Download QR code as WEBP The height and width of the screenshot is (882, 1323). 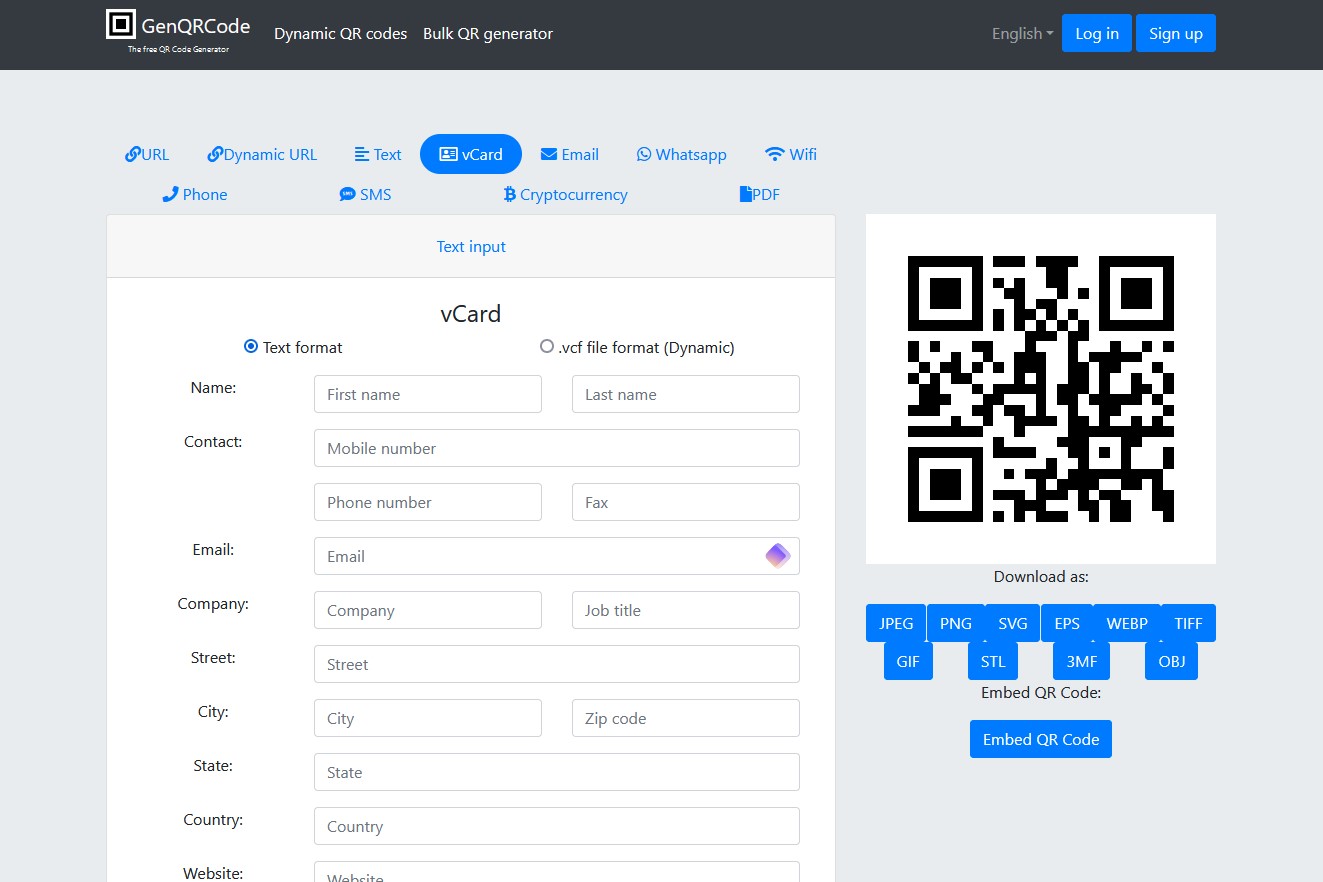(1127, 623)
